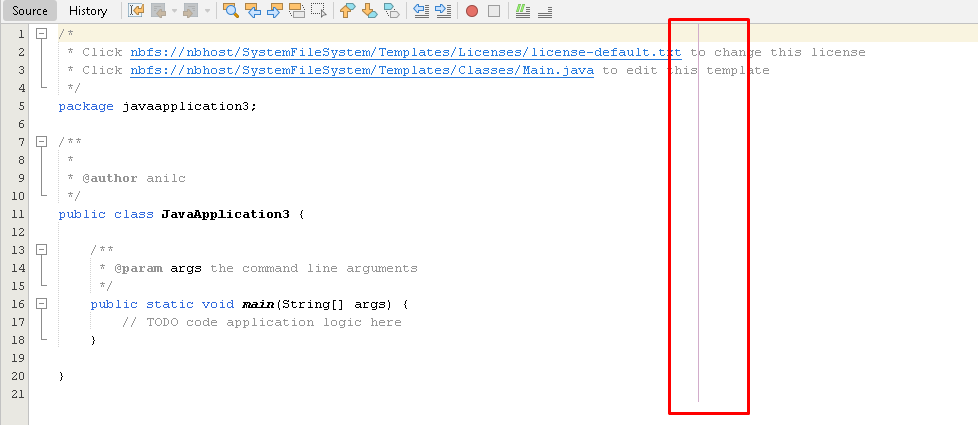The image size is (978, 425).
Task: Jump to the Last Edit location
Action: [x=136, y=11]
